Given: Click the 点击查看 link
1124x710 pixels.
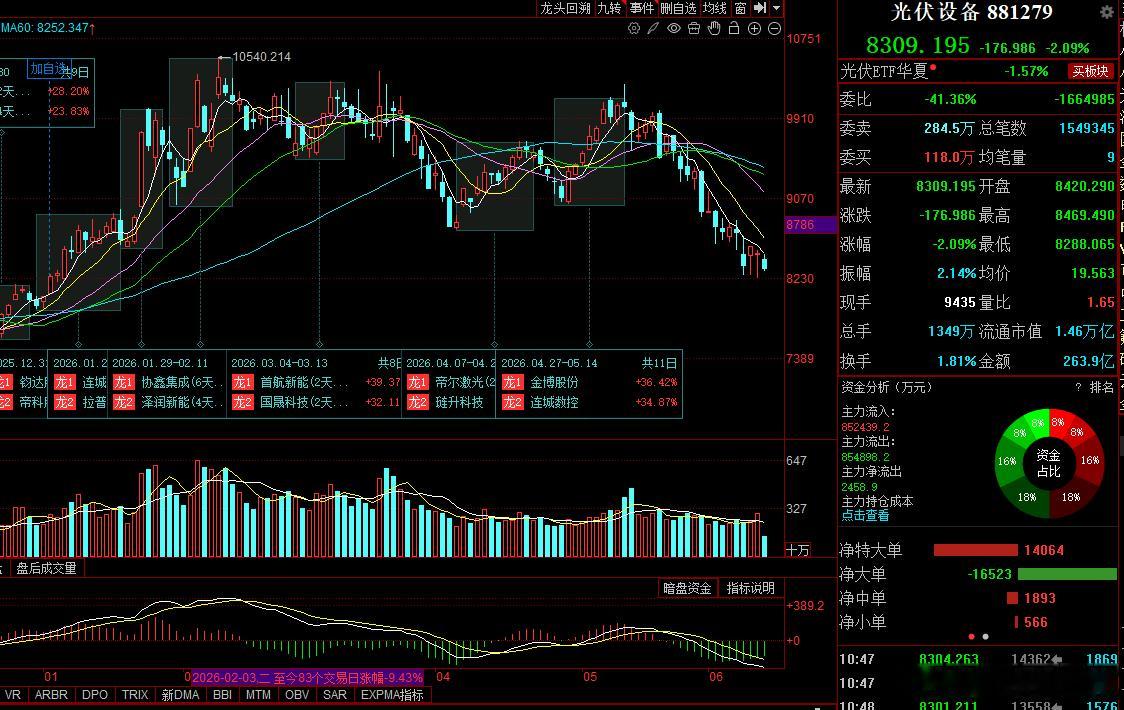Looking at the screenshot, I should pos(865,515).
